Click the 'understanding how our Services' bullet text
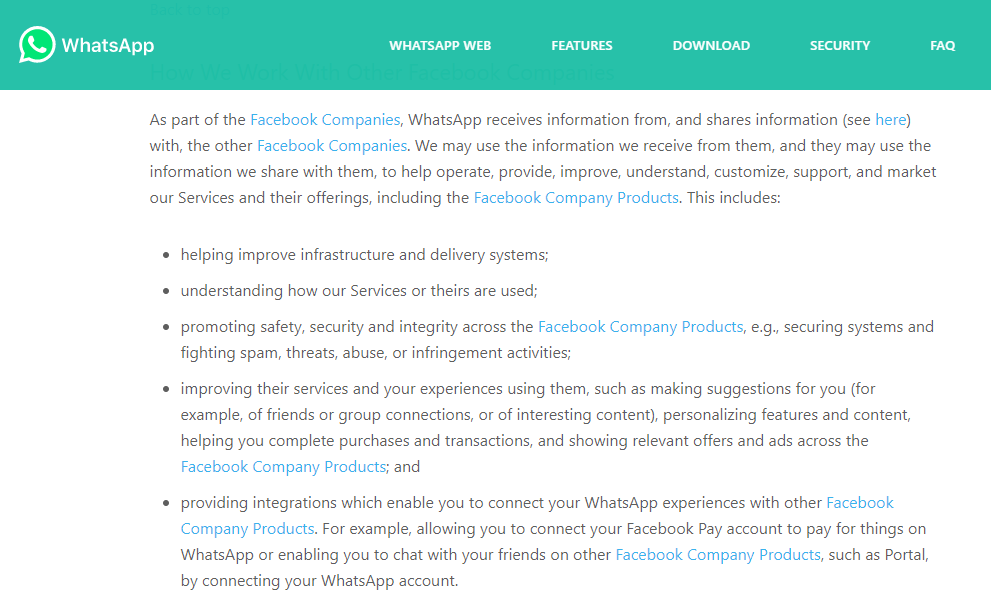This screenshot has height=611, width=991. click(x=359, y=291)
